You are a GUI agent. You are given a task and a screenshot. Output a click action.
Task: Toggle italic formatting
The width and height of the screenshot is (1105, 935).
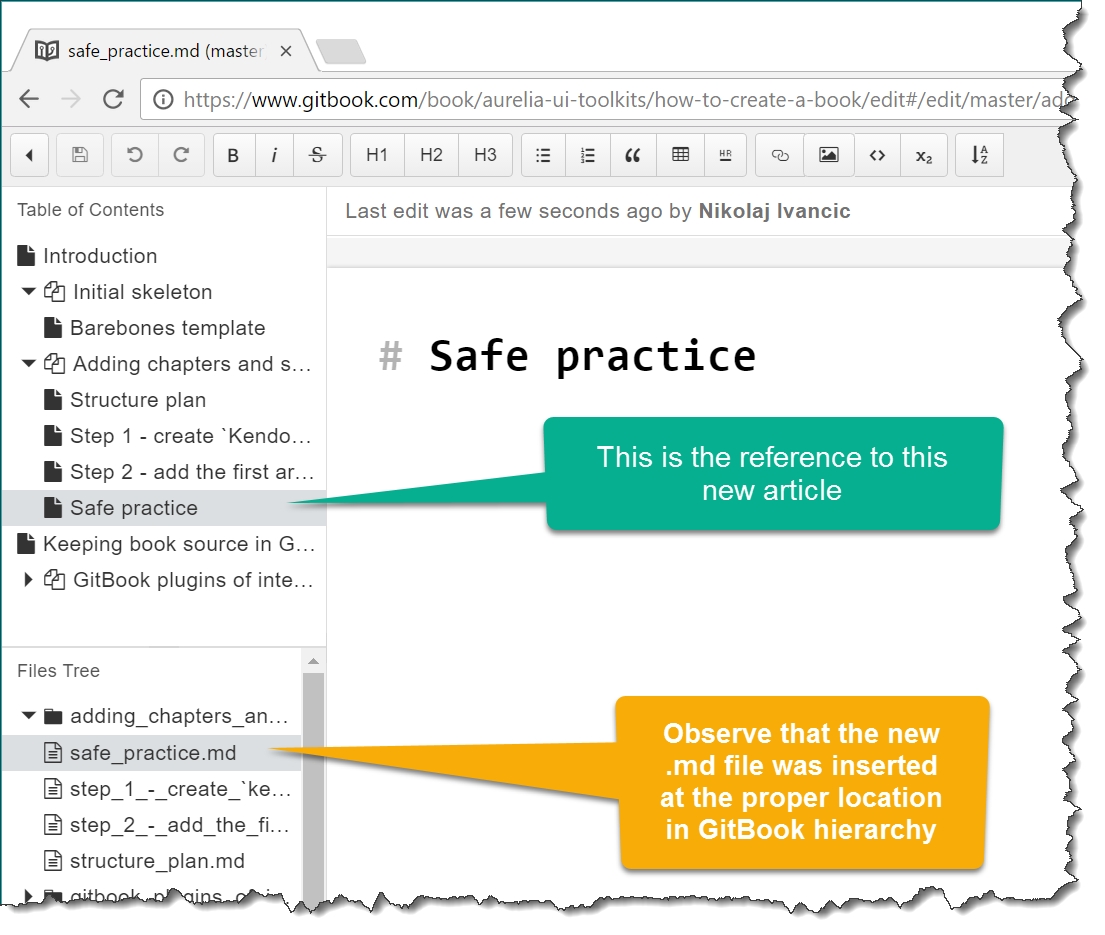274,155
